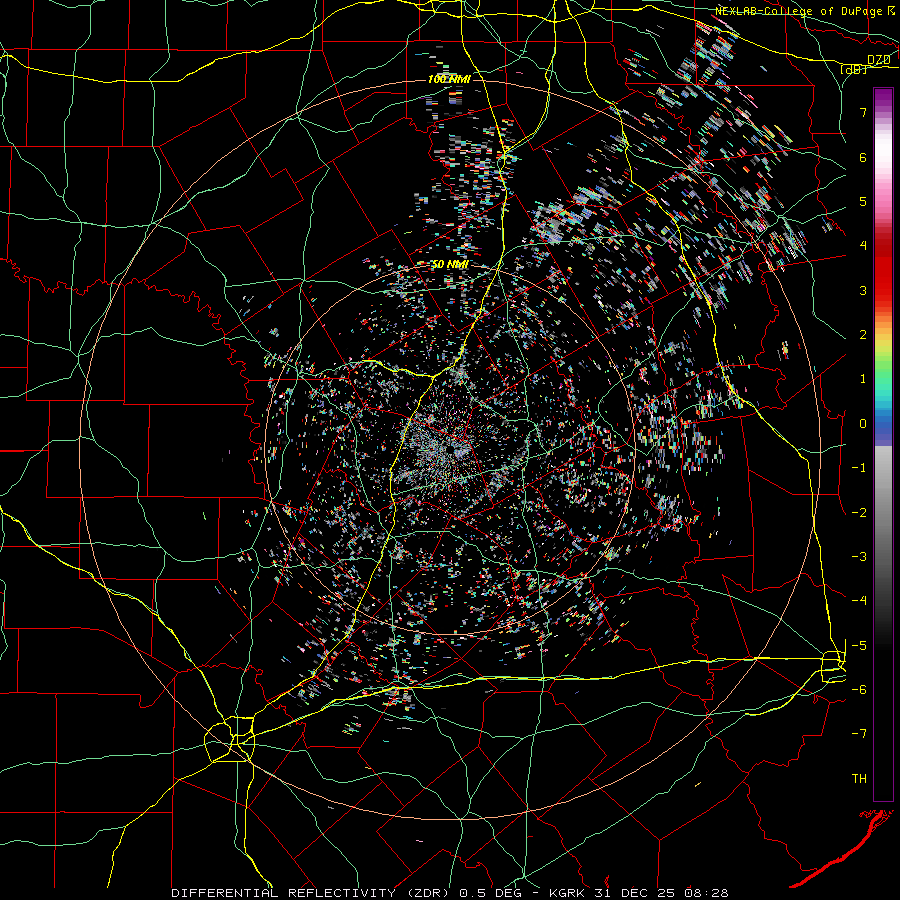
Task: Click the -5 value on the legend
Action: 859,646
